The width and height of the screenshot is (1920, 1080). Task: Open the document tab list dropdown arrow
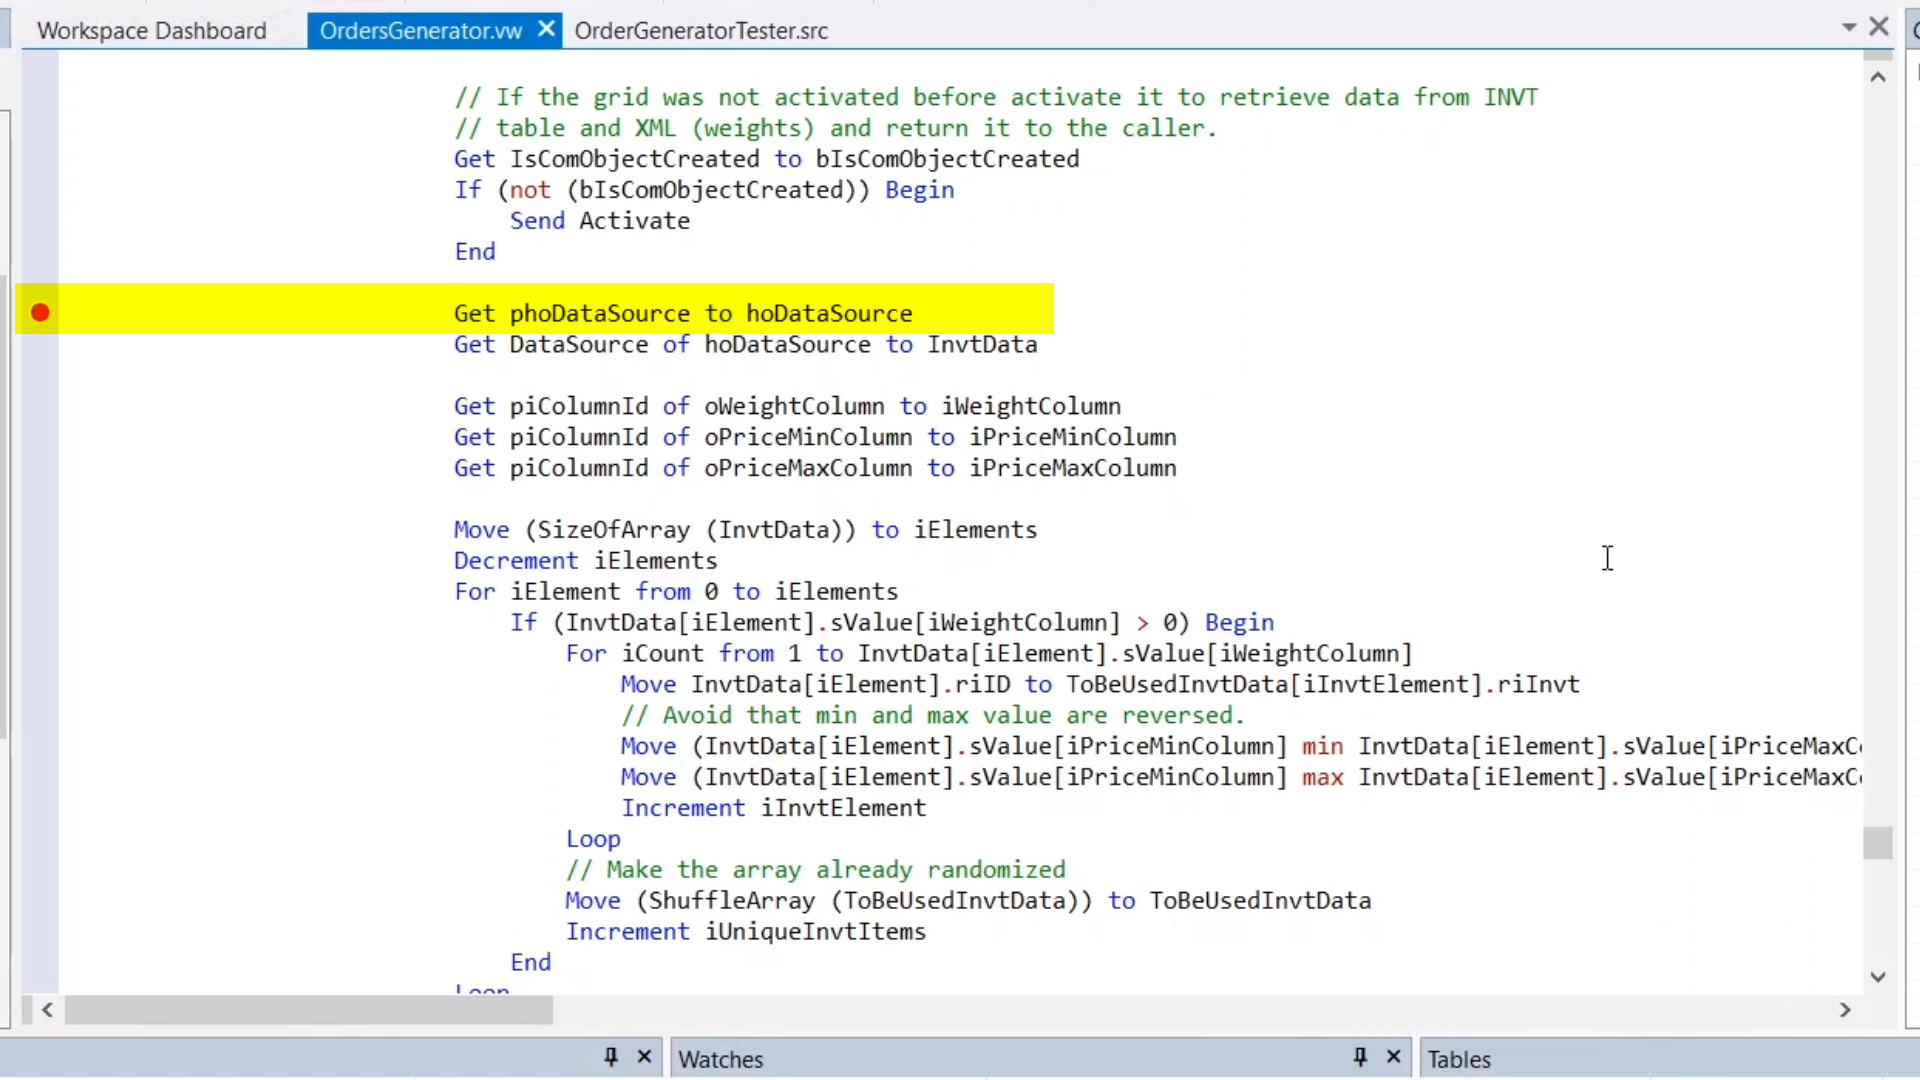[x=1848, y=28]
